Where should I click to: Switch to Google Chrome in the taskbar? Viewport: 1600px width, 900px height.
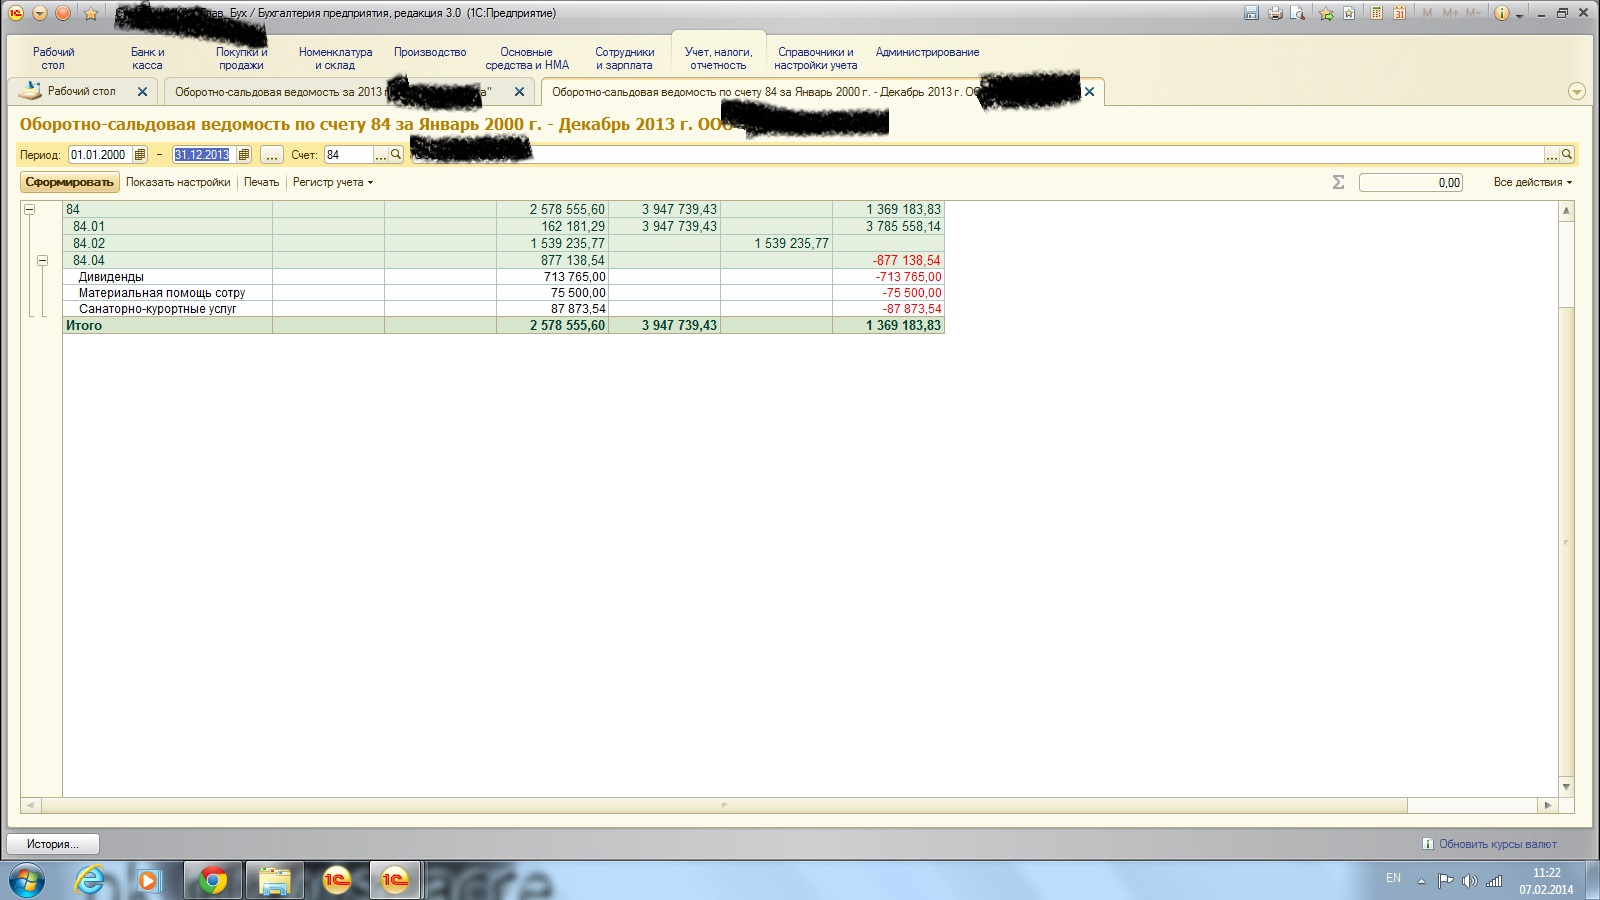(x=212, y=881)
